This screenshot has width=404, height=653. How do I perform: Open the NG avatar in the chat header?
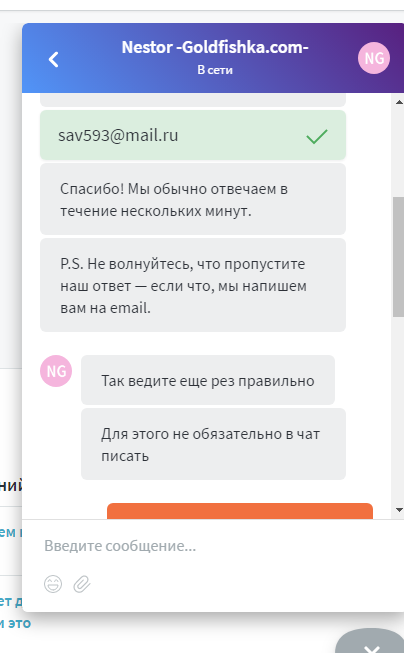[x=374, y=58]
